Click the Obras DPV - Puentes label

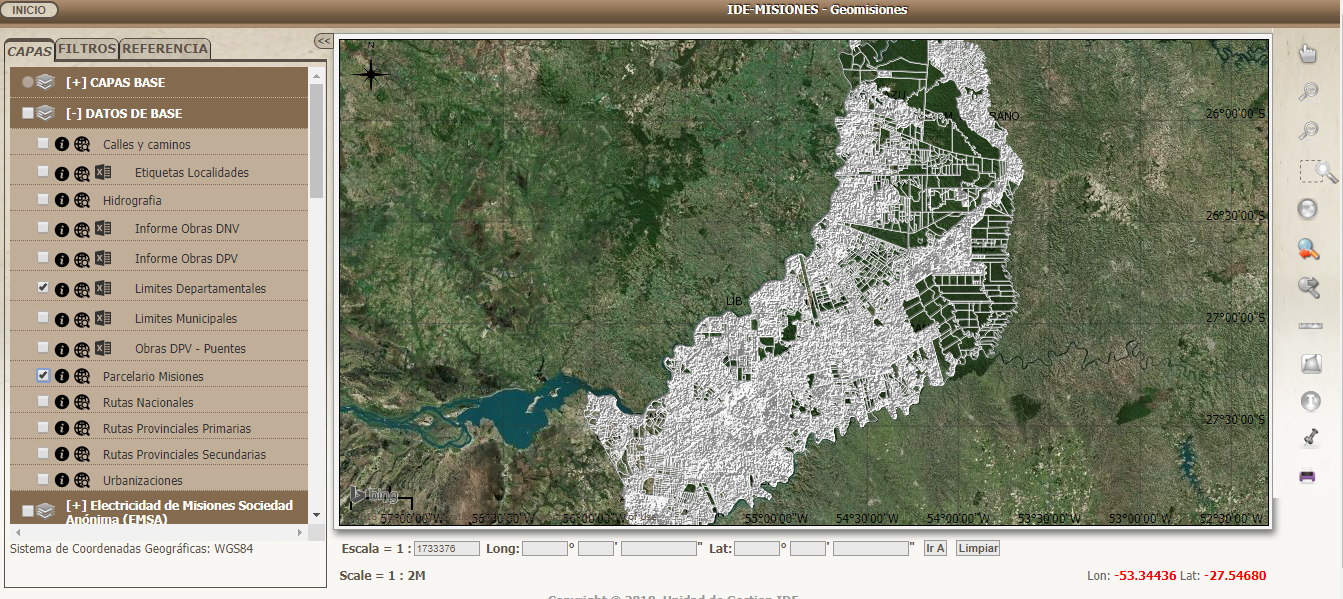[x=190, y=348]
